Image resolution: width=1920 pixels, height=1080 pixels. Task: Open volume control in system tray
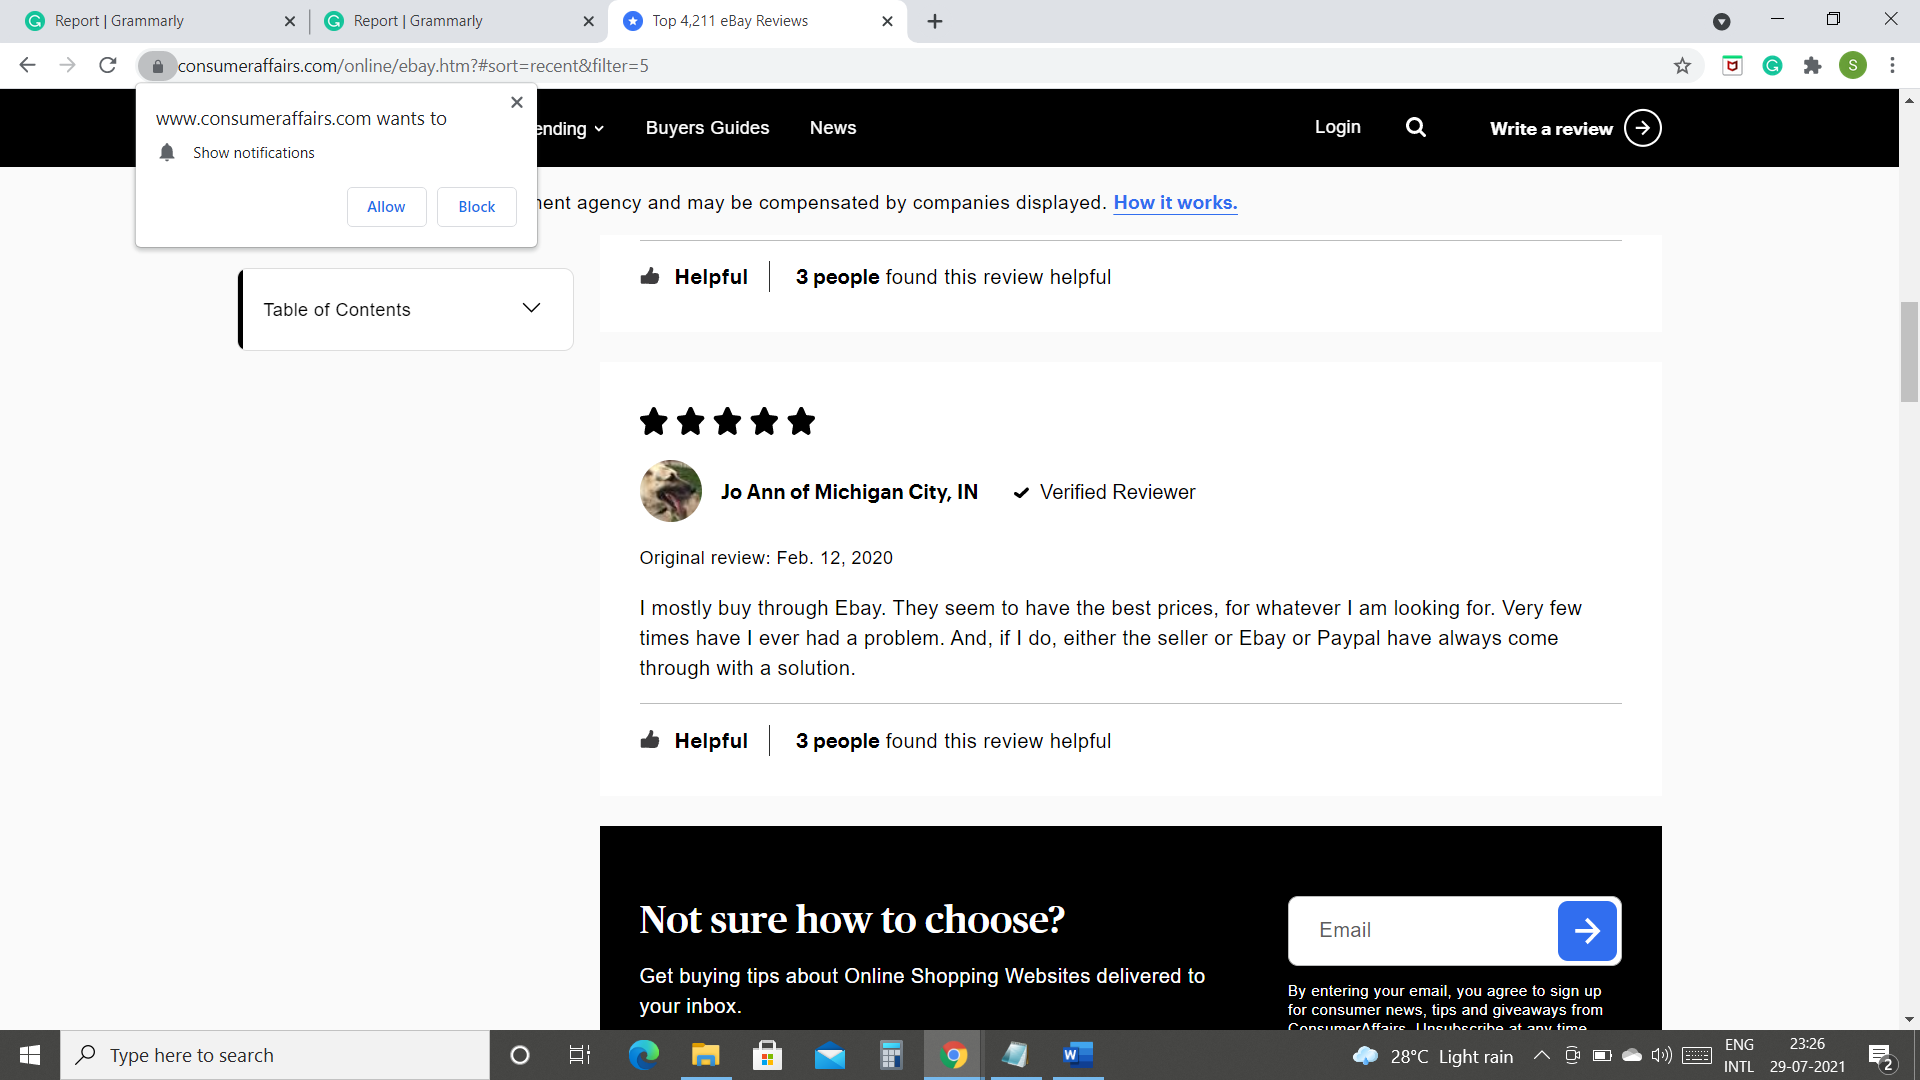[x=1662, y=1055]
